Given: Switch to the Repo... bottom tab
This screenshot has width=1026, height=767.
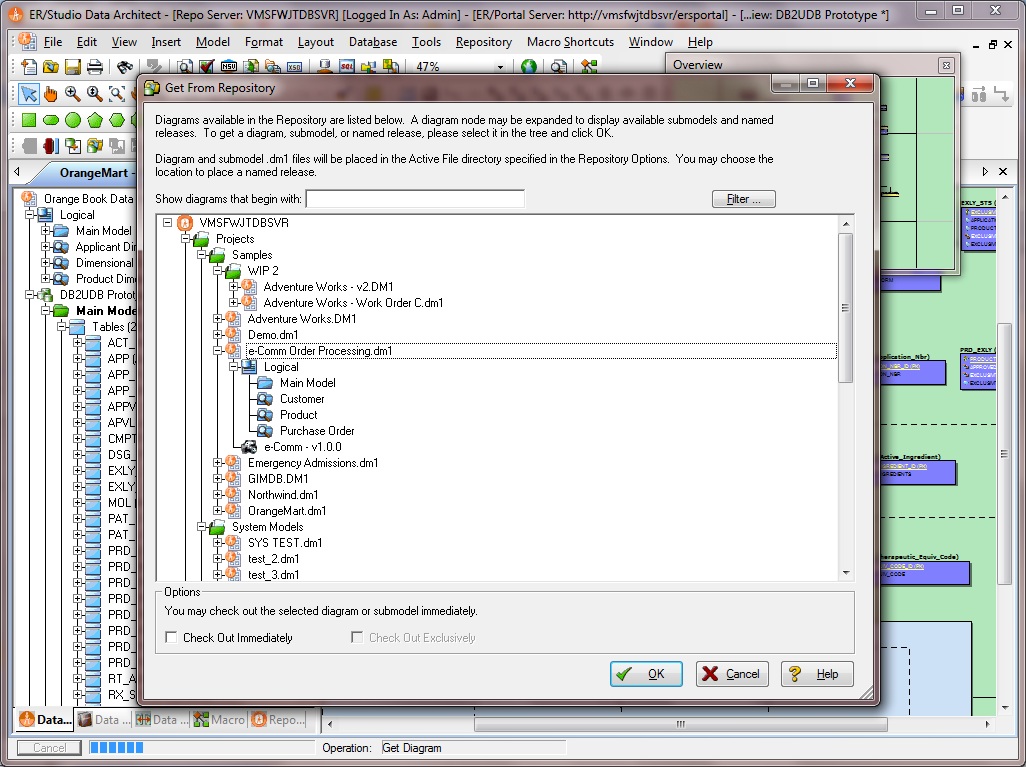Looking at the screenshot, I should click(278, 720).
